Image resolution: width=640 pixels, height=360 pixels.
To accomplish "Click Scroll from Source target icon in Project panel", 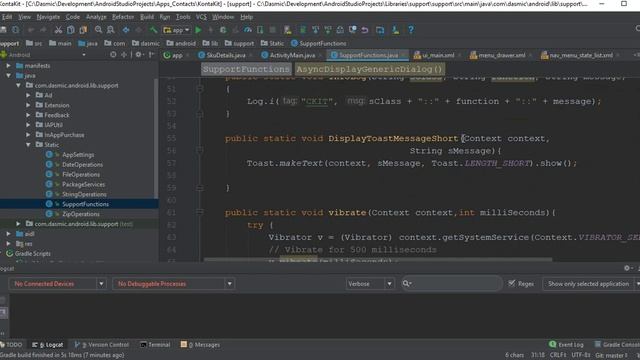I will tap(113, 55).
